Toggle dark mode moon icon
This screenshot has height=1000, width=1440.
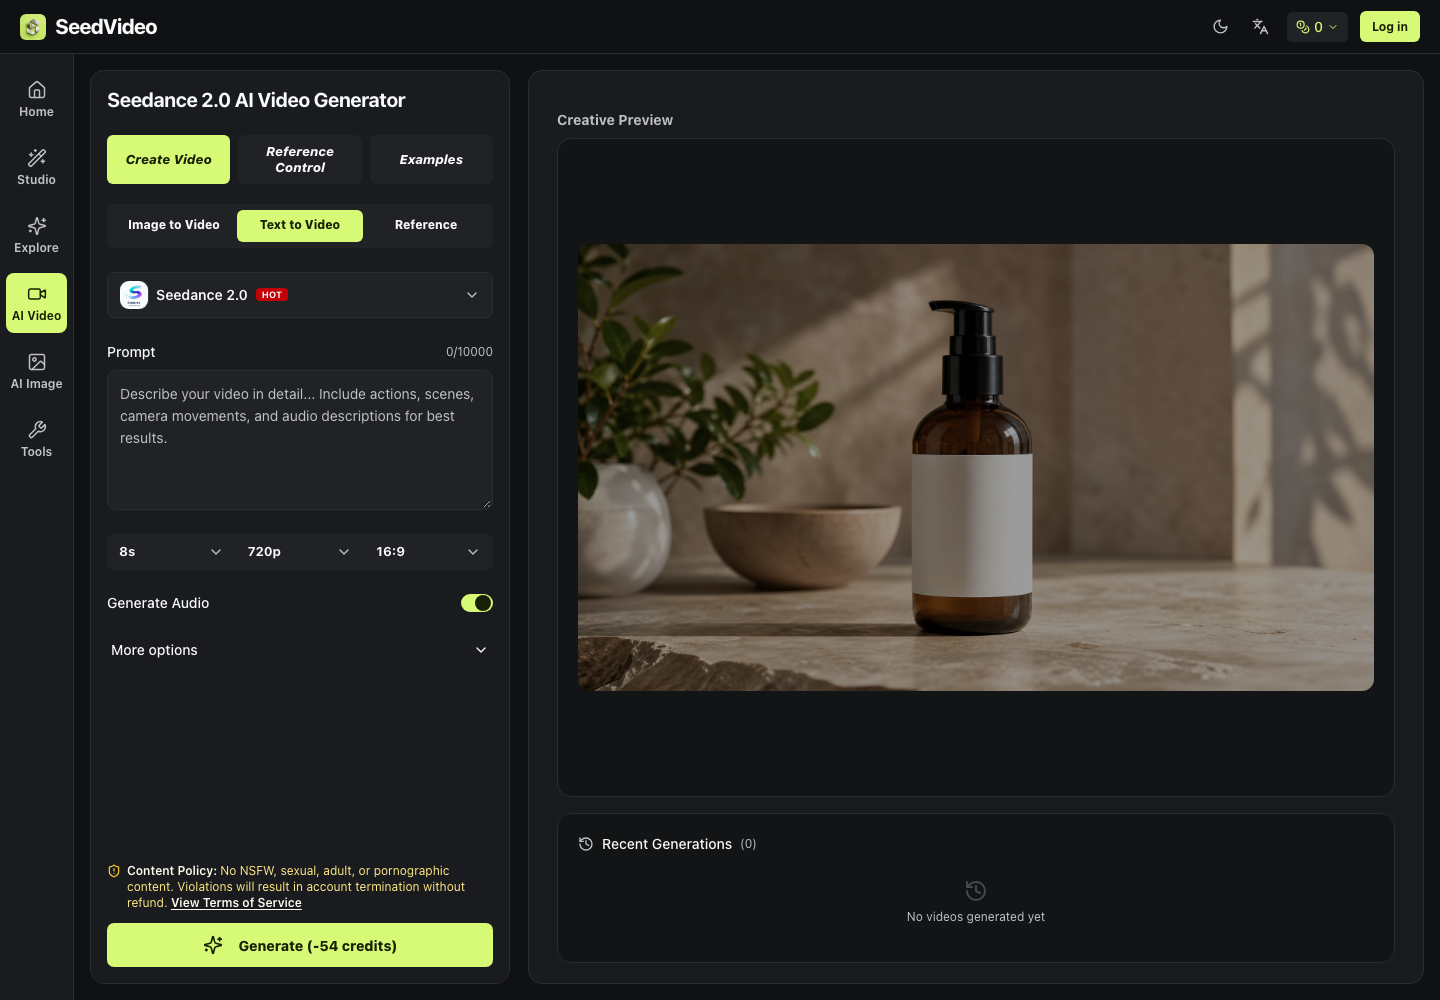pos(1220,27)
